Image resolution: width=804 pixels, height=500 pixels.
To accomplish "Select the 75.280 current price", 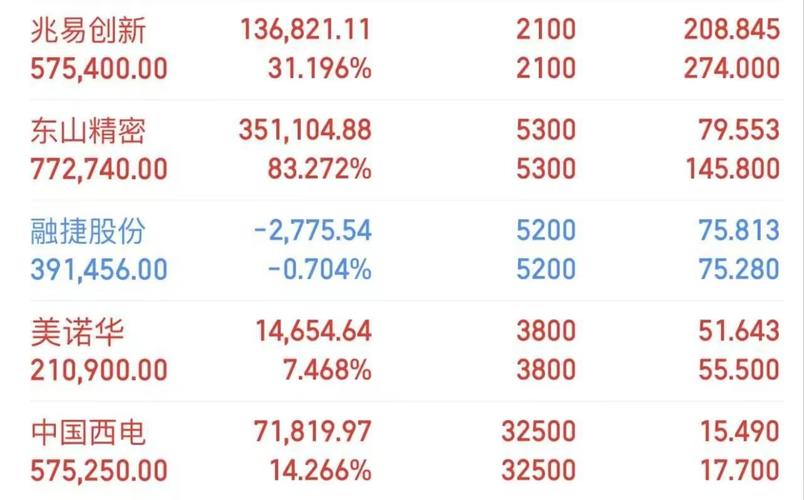I will (738, 270).
